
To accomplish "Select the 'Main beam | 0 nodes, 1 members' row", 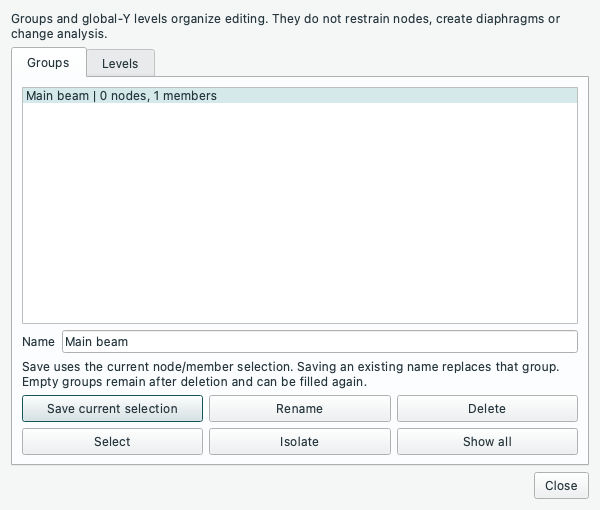I will tap(300, 96).
